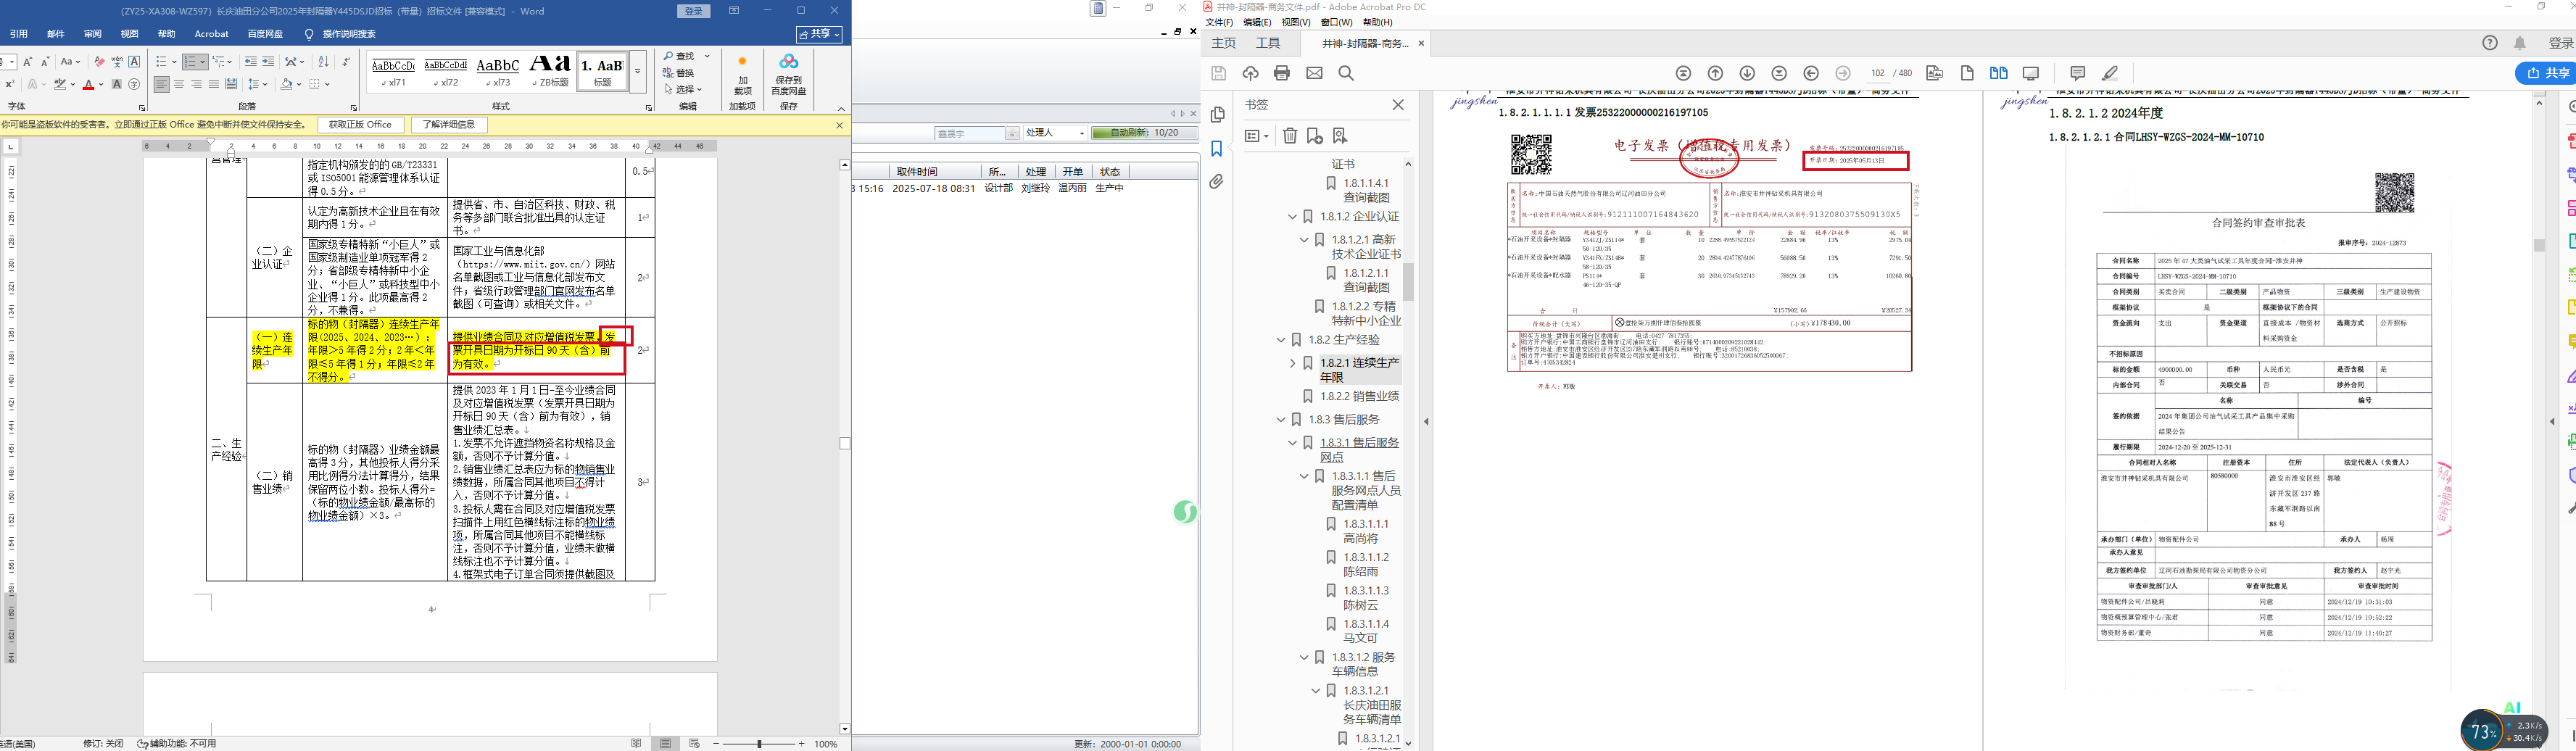Open the Acrobat ribbon tab in Word
Screen dimensions: 2576x751
tap(212, 34)
